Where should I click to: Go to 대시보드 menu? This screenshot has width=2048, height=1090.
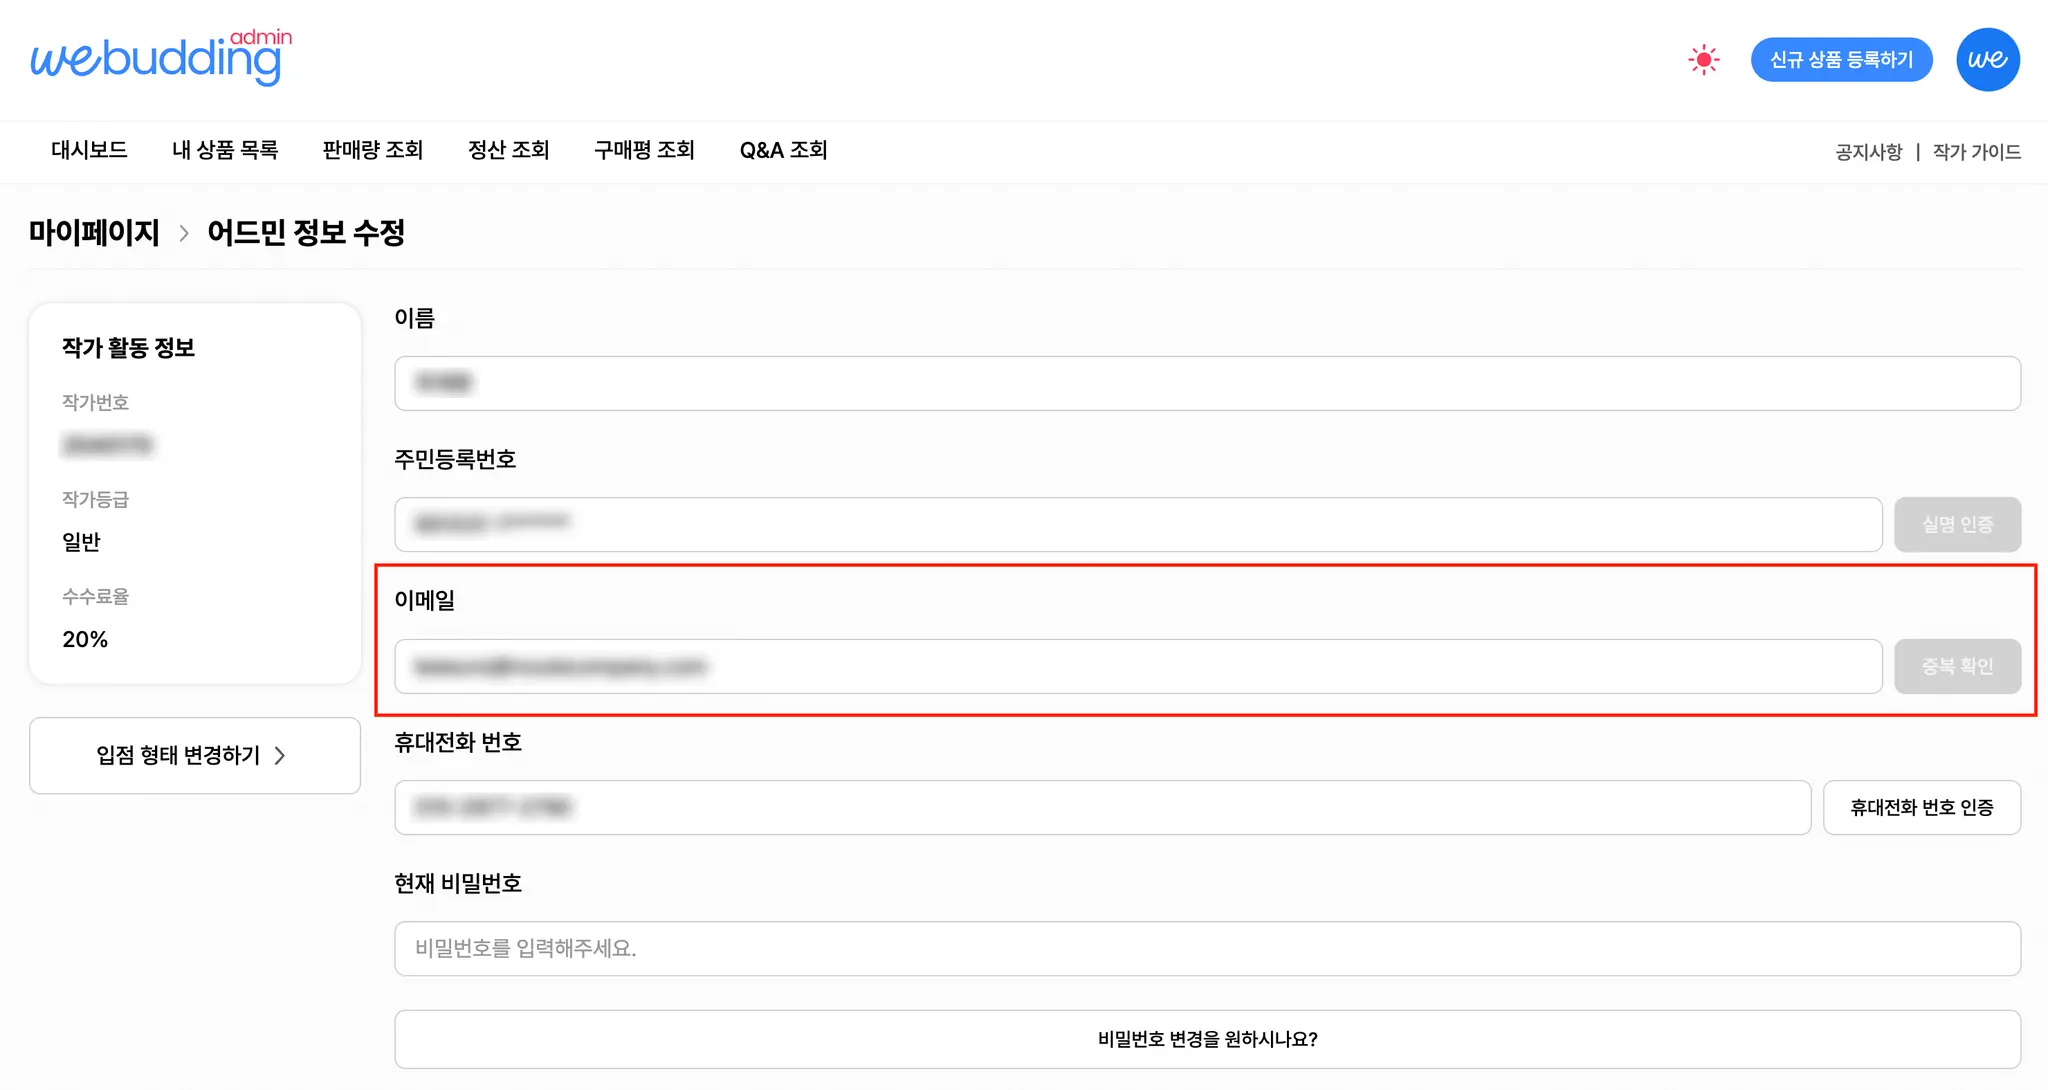[89, 150]
